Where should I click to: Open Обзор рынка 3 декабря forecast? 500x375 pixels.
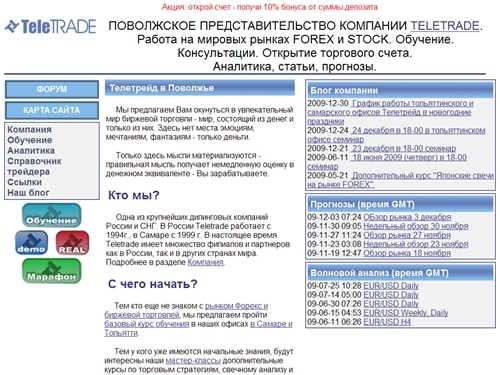coord(407,217)
